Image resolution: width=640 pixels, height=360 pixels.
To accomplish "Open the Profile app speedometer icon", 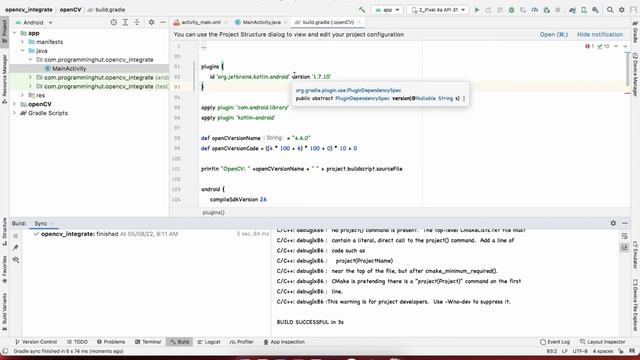I will 535,10.
